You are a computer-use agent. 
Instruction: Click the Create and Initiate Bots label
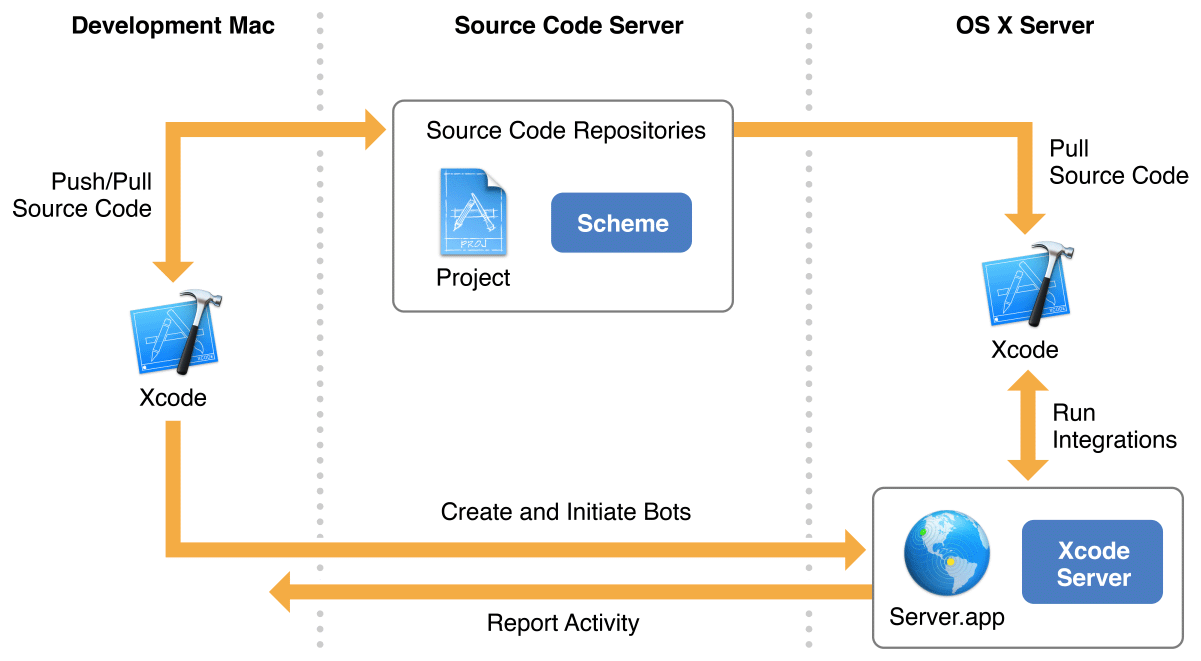pos(565,511)
